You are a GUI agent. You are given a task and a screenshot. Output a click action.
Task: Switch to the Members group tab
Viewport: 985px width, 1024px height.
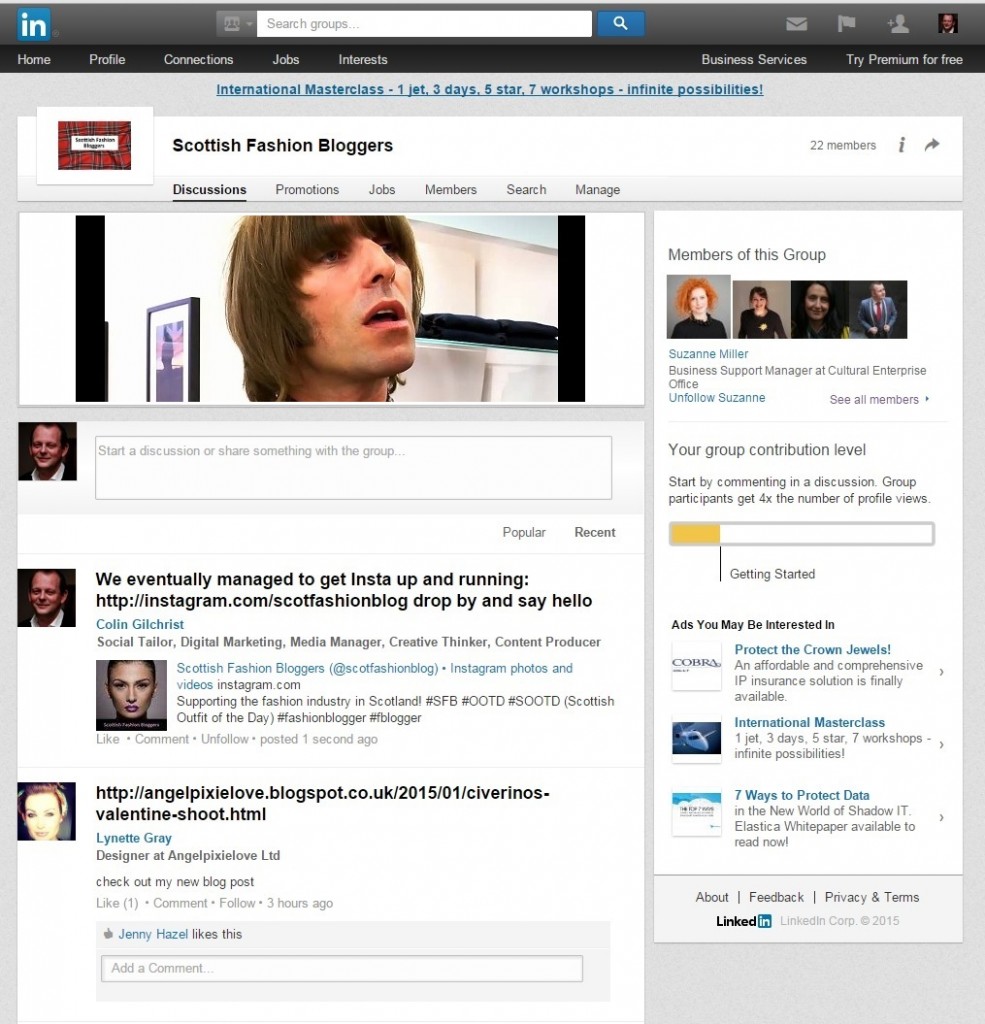pyautogui.click(x=451, y=190)
